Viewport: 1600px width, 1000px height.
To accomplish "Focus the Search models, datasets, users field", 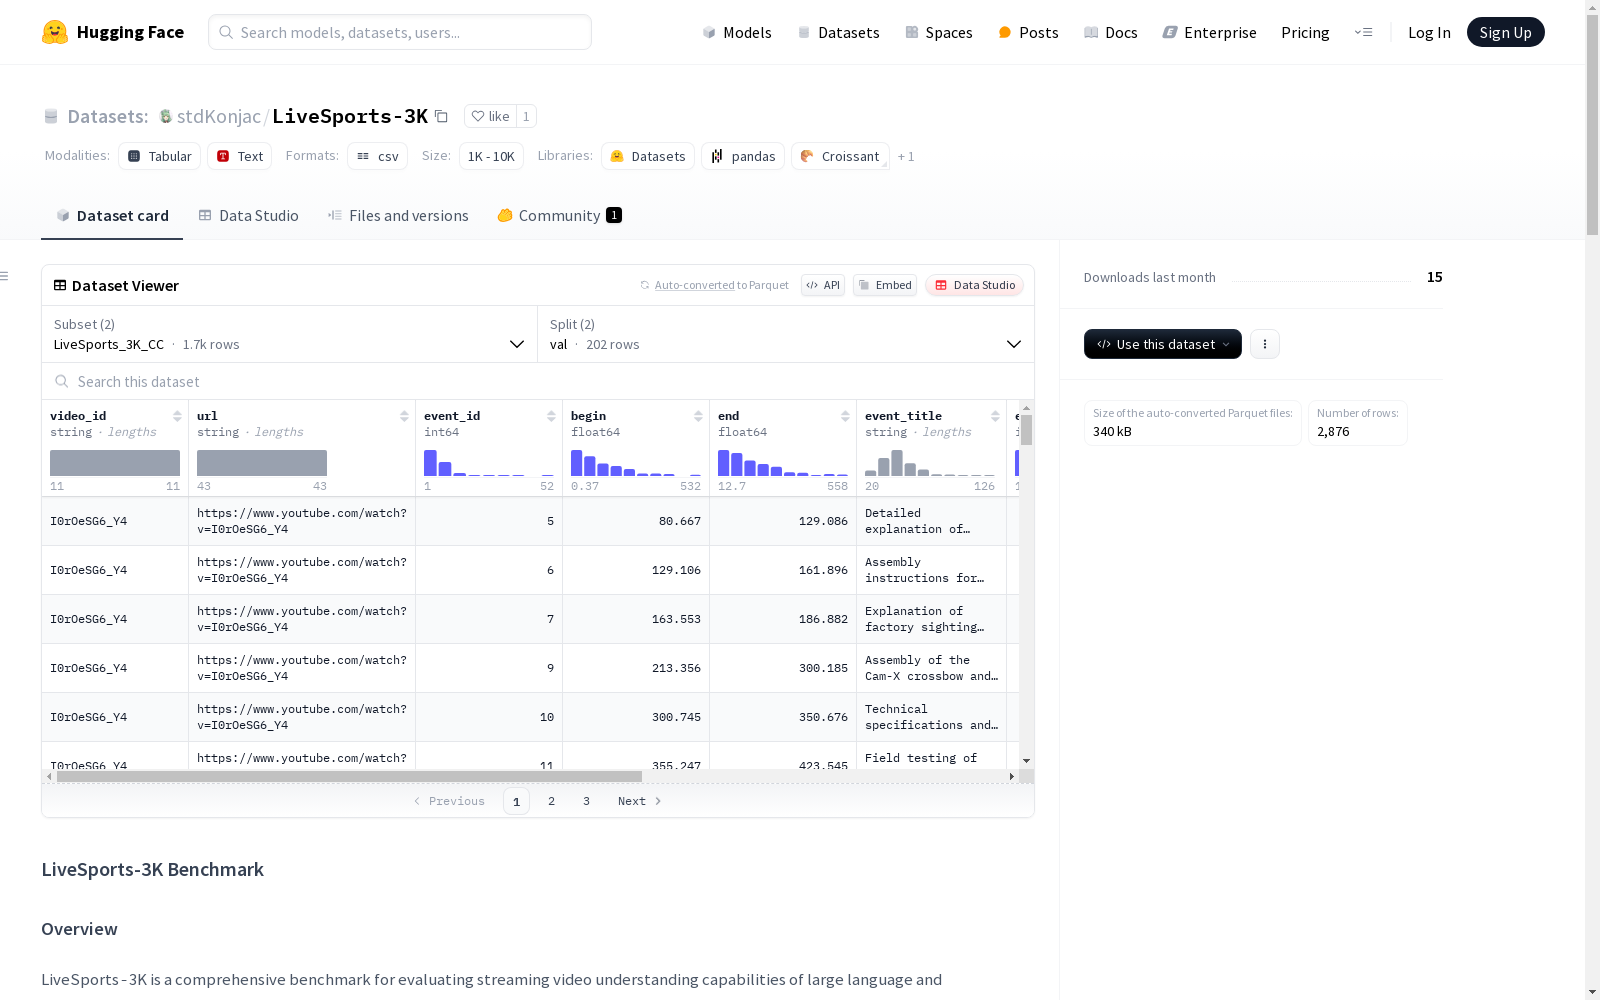I will (x=400, y=32).
